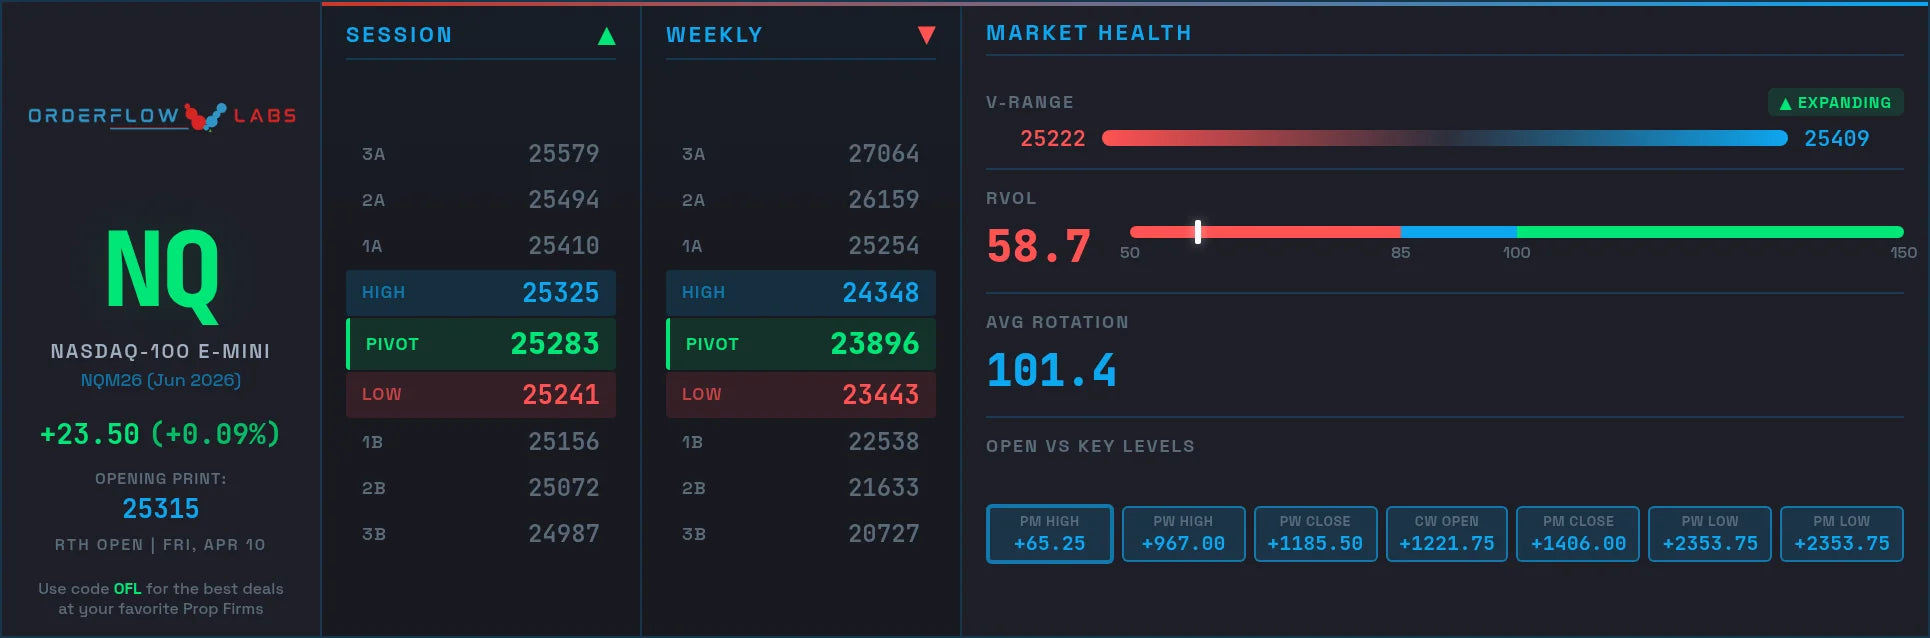The image size is (1930, 638).
Task: Click Session 1A value 25410
Action: point(564,246)
